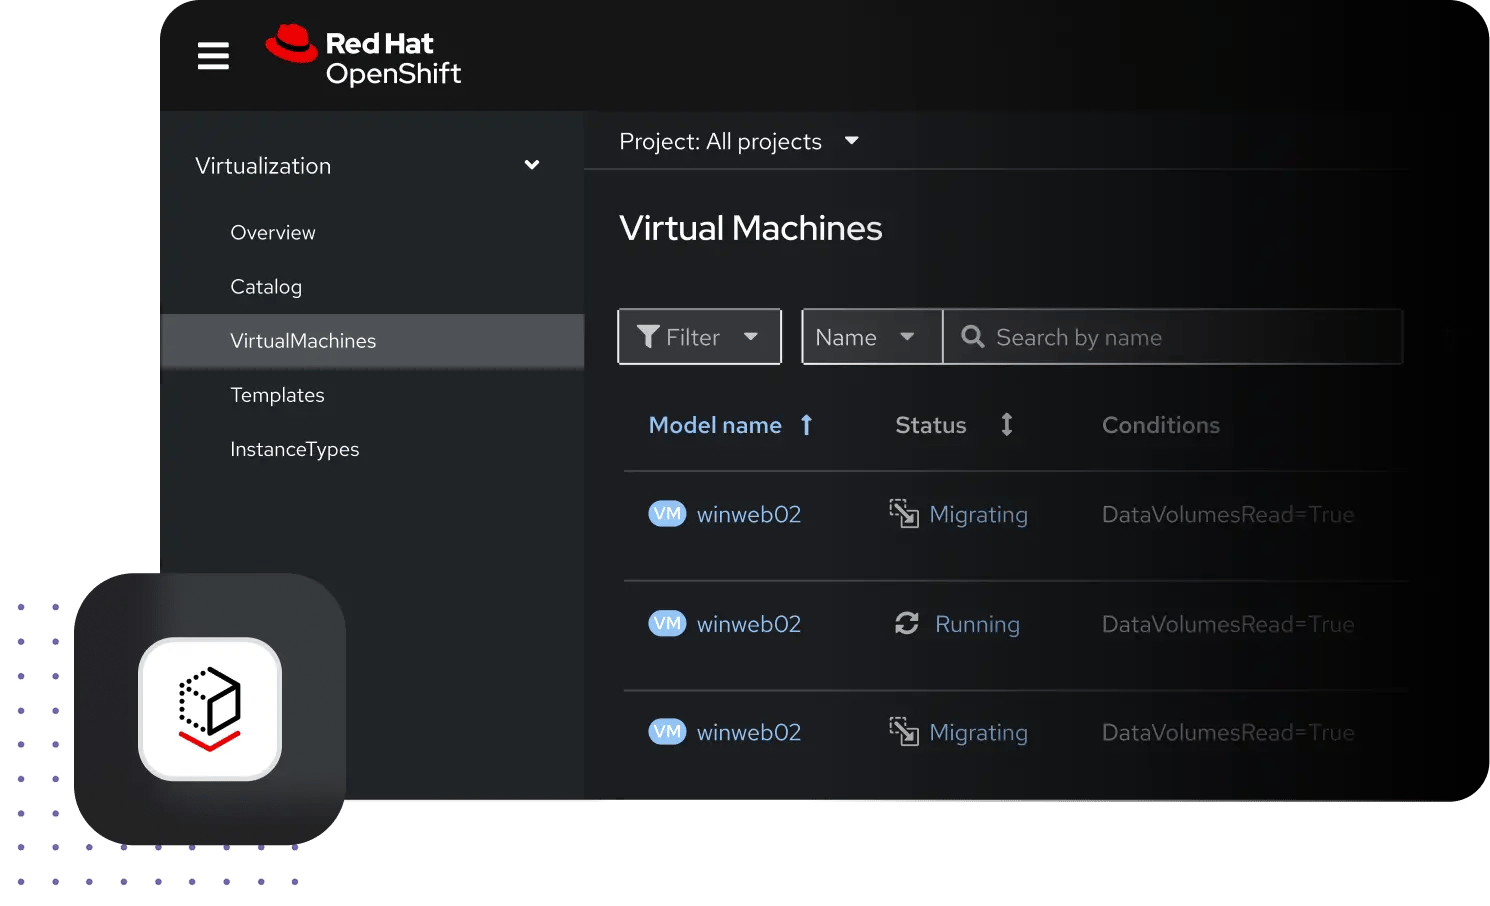Click the Status column sort arrows
This screenshot has width=1490, height=906.
1007,425
